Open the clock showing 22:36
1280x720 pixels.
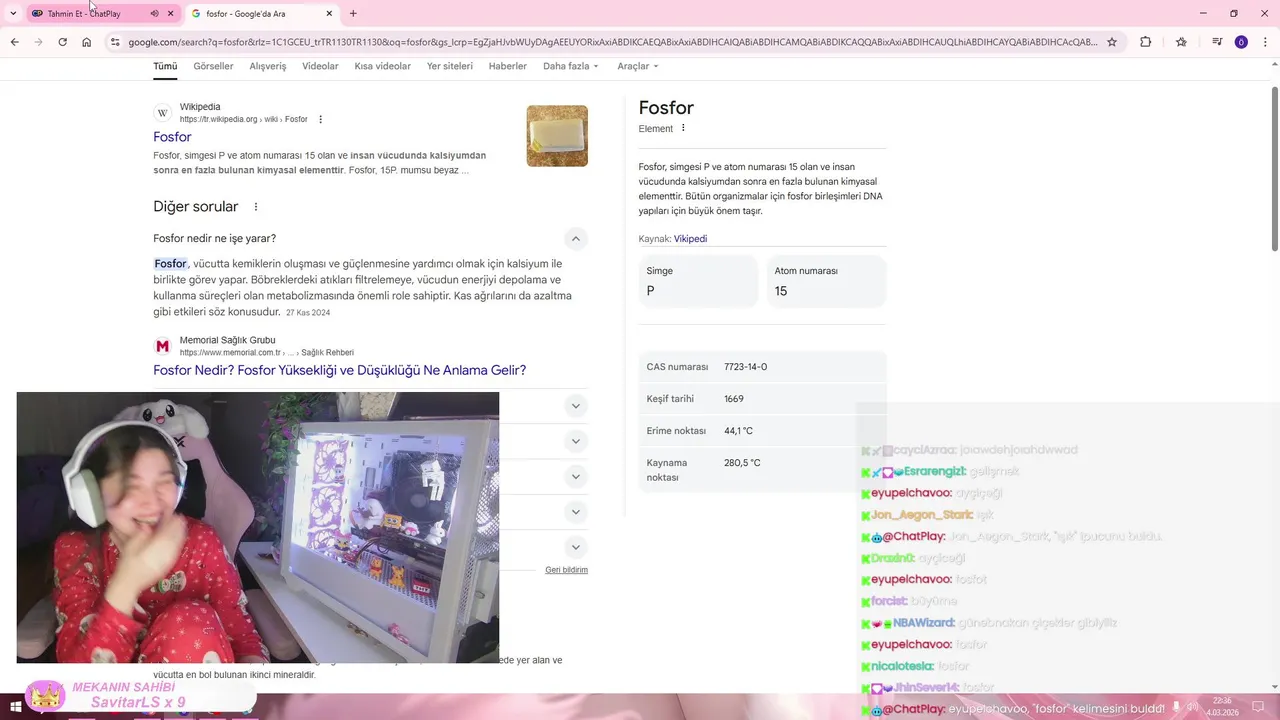tap(1222, 706)
